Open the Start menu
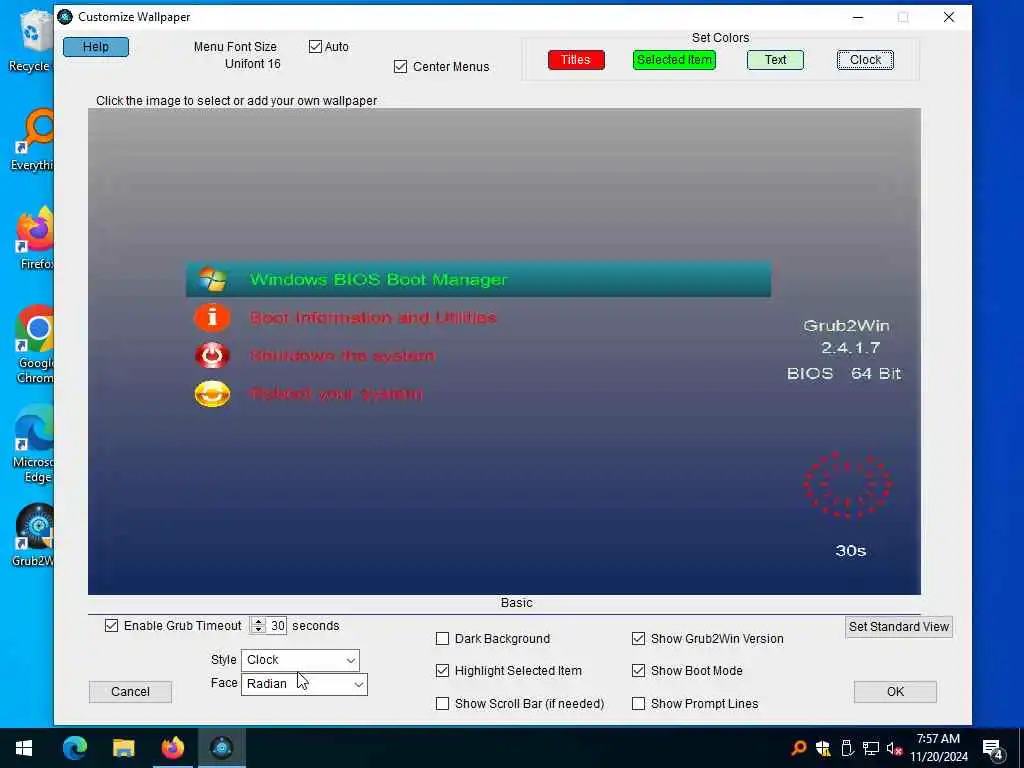This screenshot has width=1024, height=768. [x=24, y=748]
